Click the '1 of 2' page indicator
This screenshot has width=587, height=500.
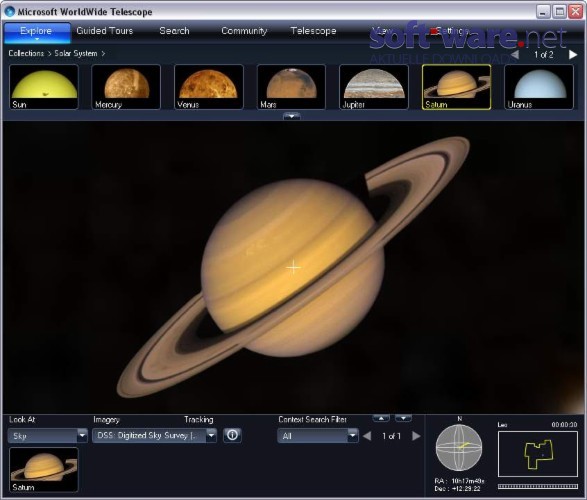pyautogui.click(x=544, y=55)
